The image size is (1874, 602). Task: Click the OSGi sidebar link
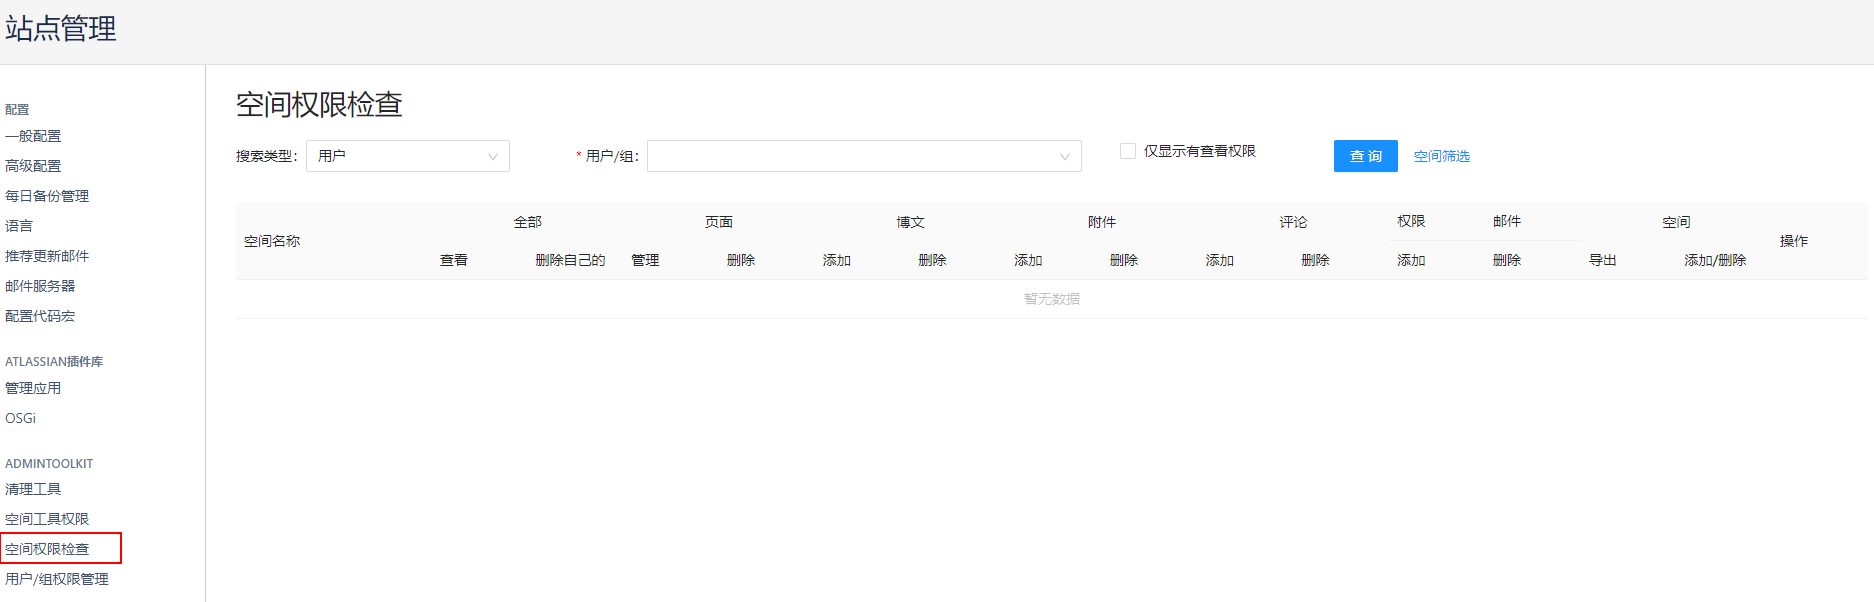(21, 418)
